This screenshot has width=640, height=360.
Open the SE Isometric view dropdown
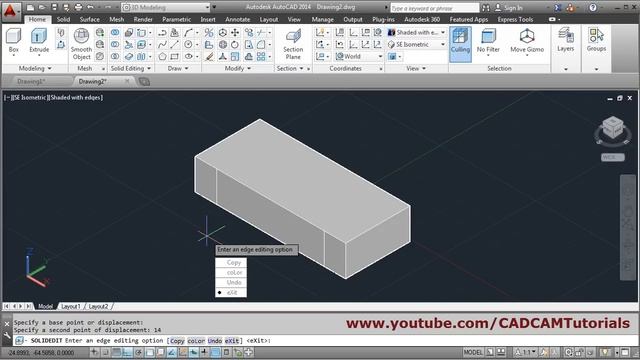pos(416,44)
